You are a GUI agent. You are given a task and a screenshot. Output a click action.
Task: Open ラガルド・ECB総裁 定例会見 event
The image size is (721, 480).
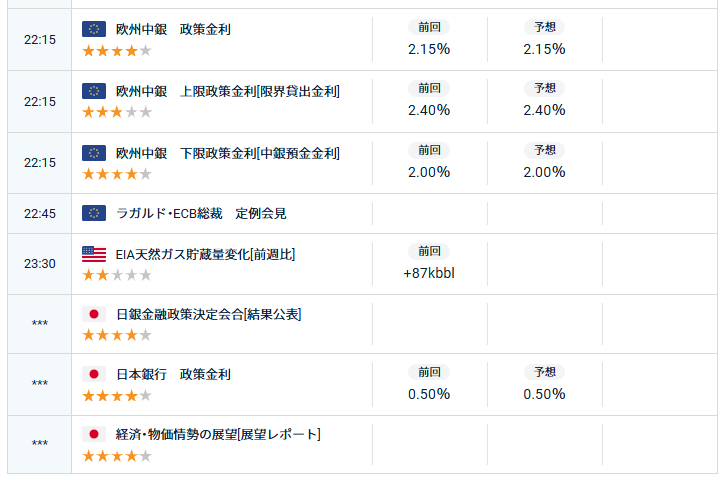click(201, 213)
